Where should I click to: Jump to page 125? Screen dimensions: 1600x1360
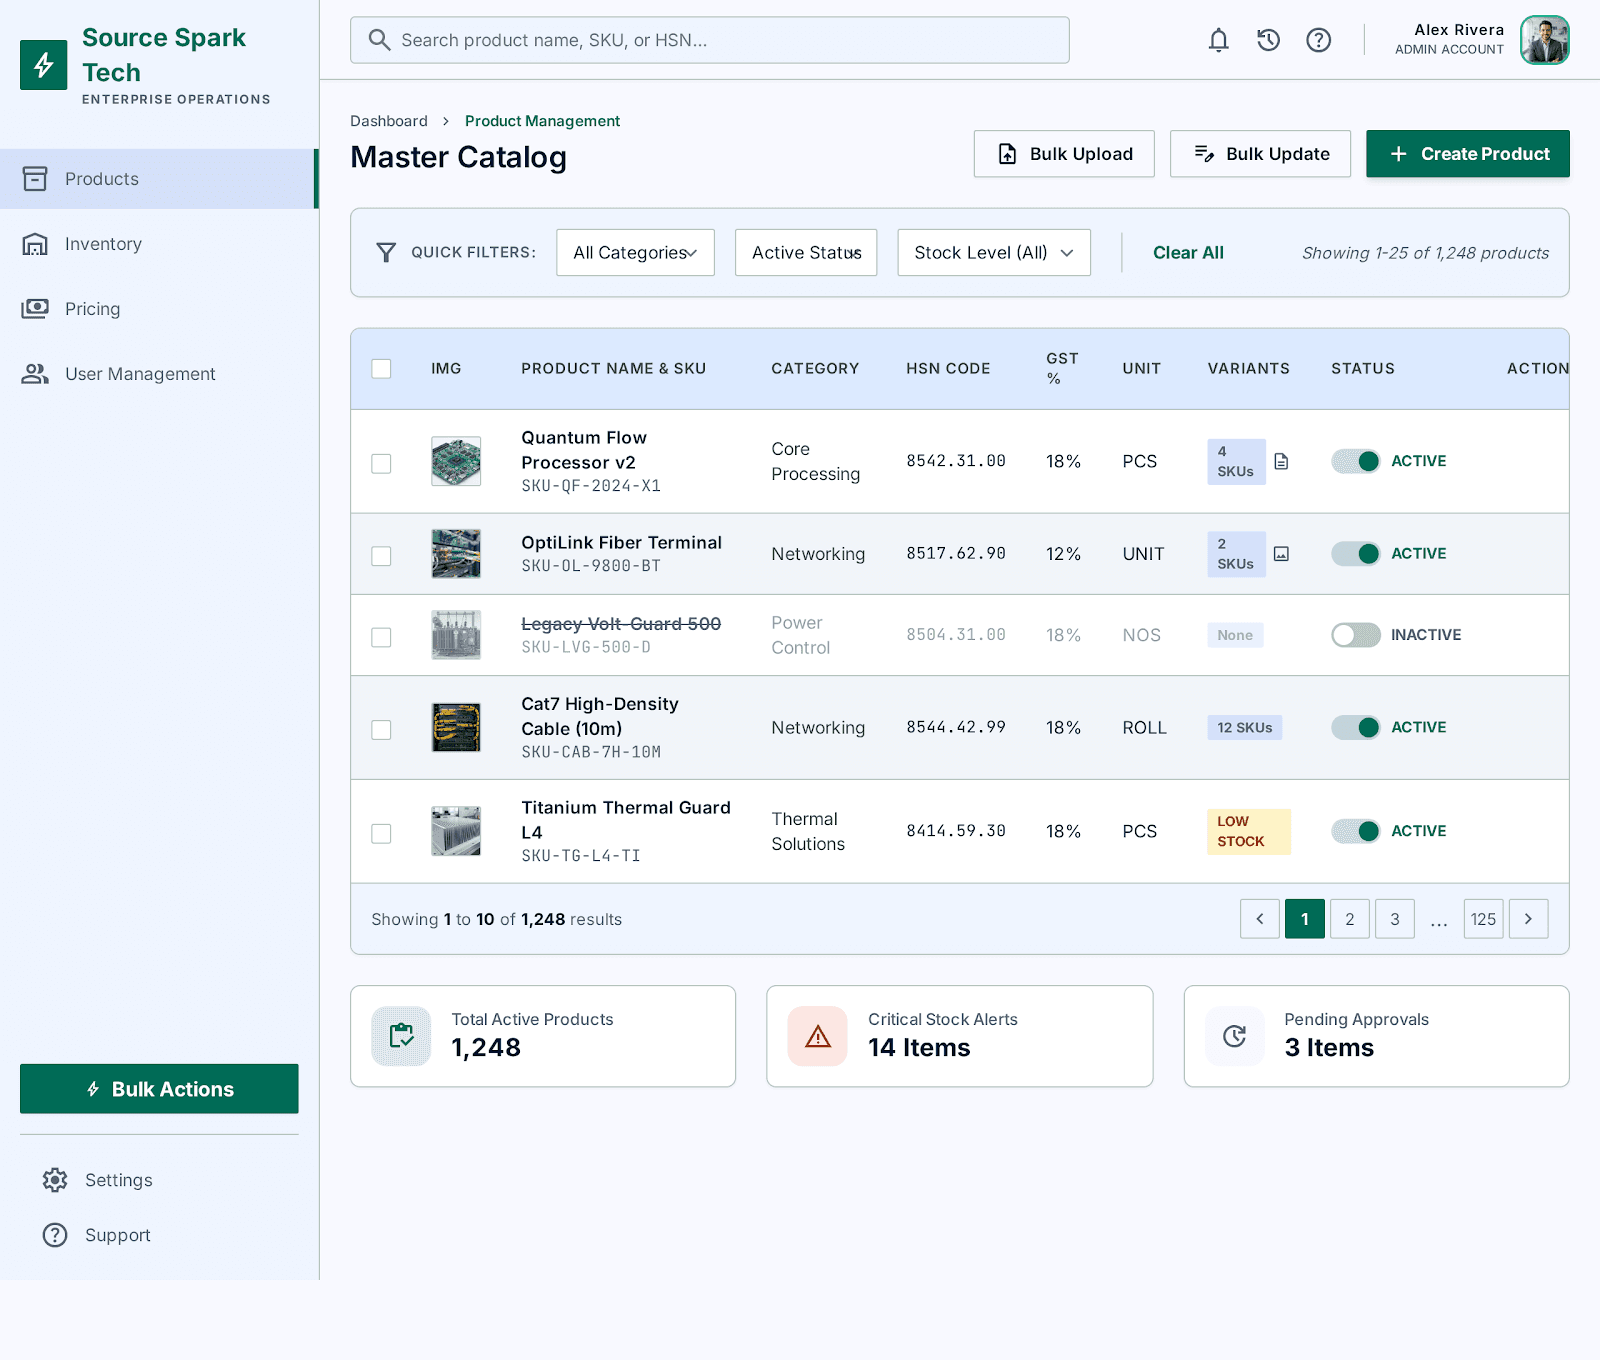click(1484, 919)
